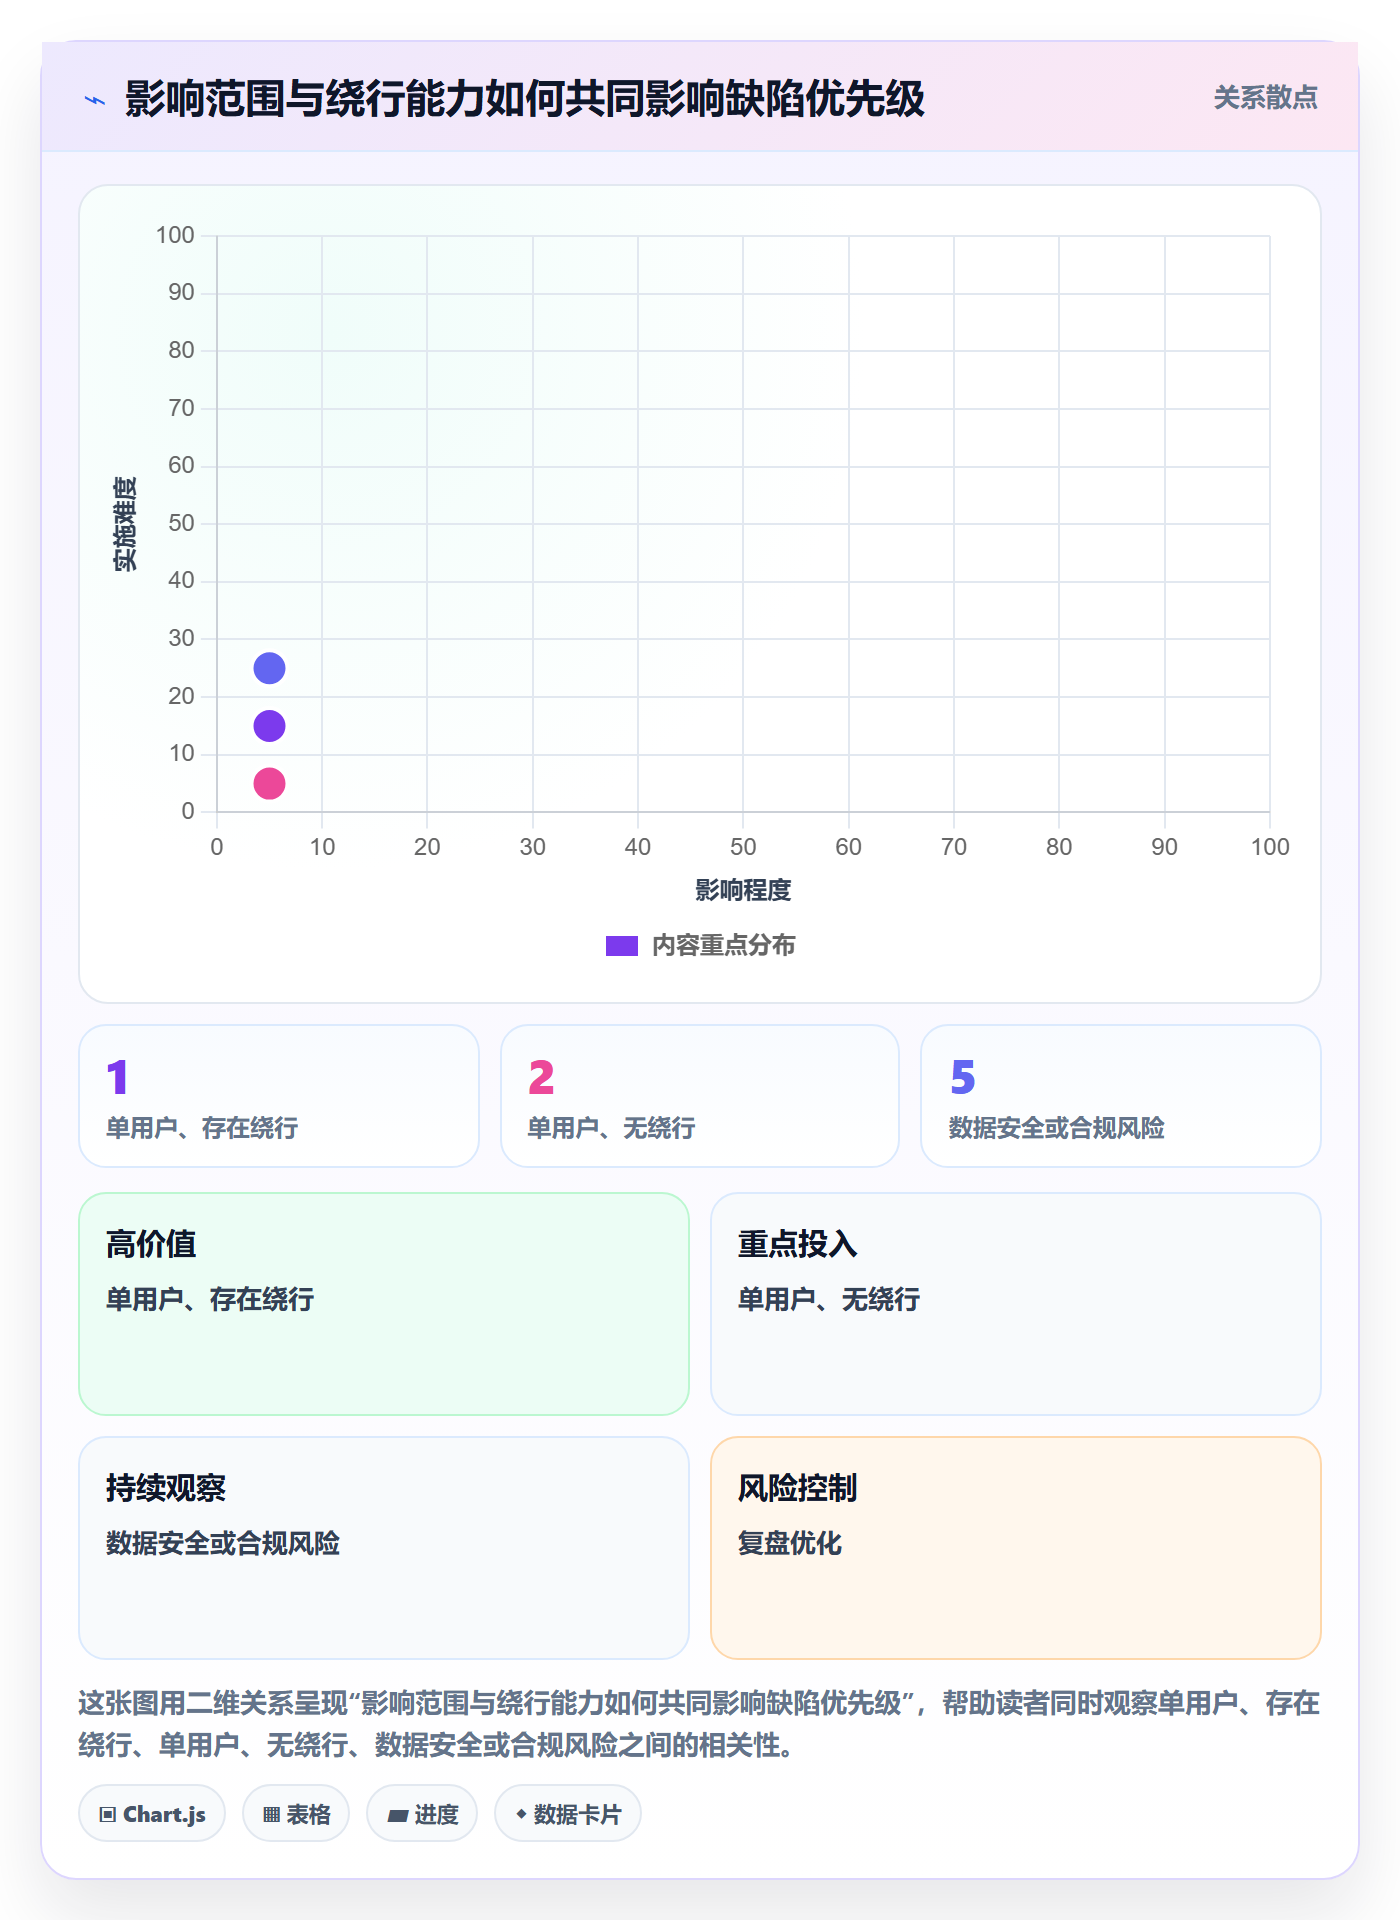1400x1920 pixels.
Task: Click the 影响程度 axis title
Action: click(743, 890)
